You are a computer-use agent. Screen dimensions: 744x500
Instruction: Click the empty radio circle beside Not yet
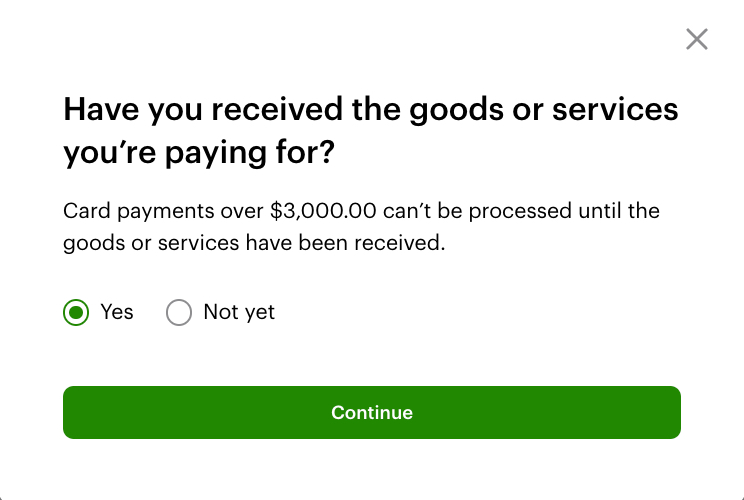coord(179,313)
